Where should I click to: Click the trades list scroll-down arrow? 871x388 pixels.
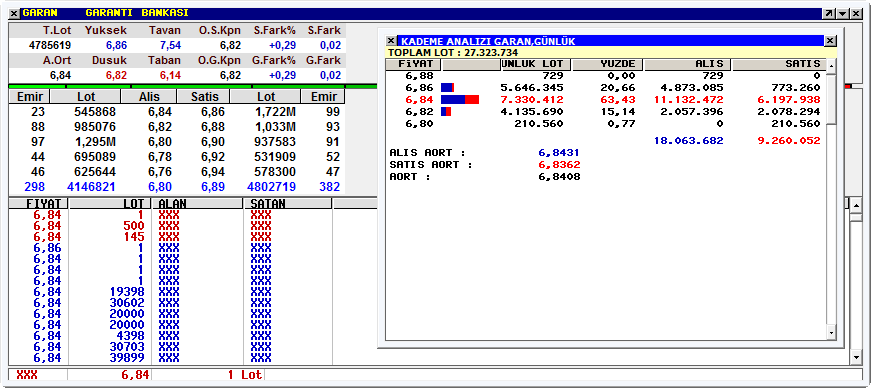click(856, 357)
